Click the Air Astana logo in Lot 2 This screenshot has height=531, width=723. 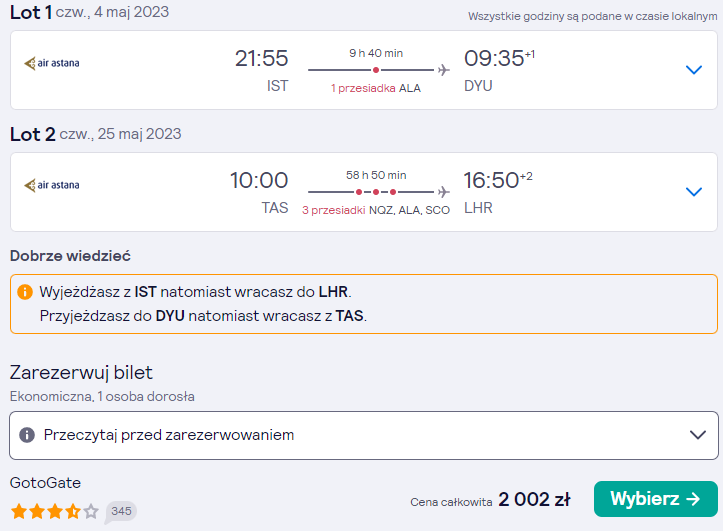pos(52,185)
